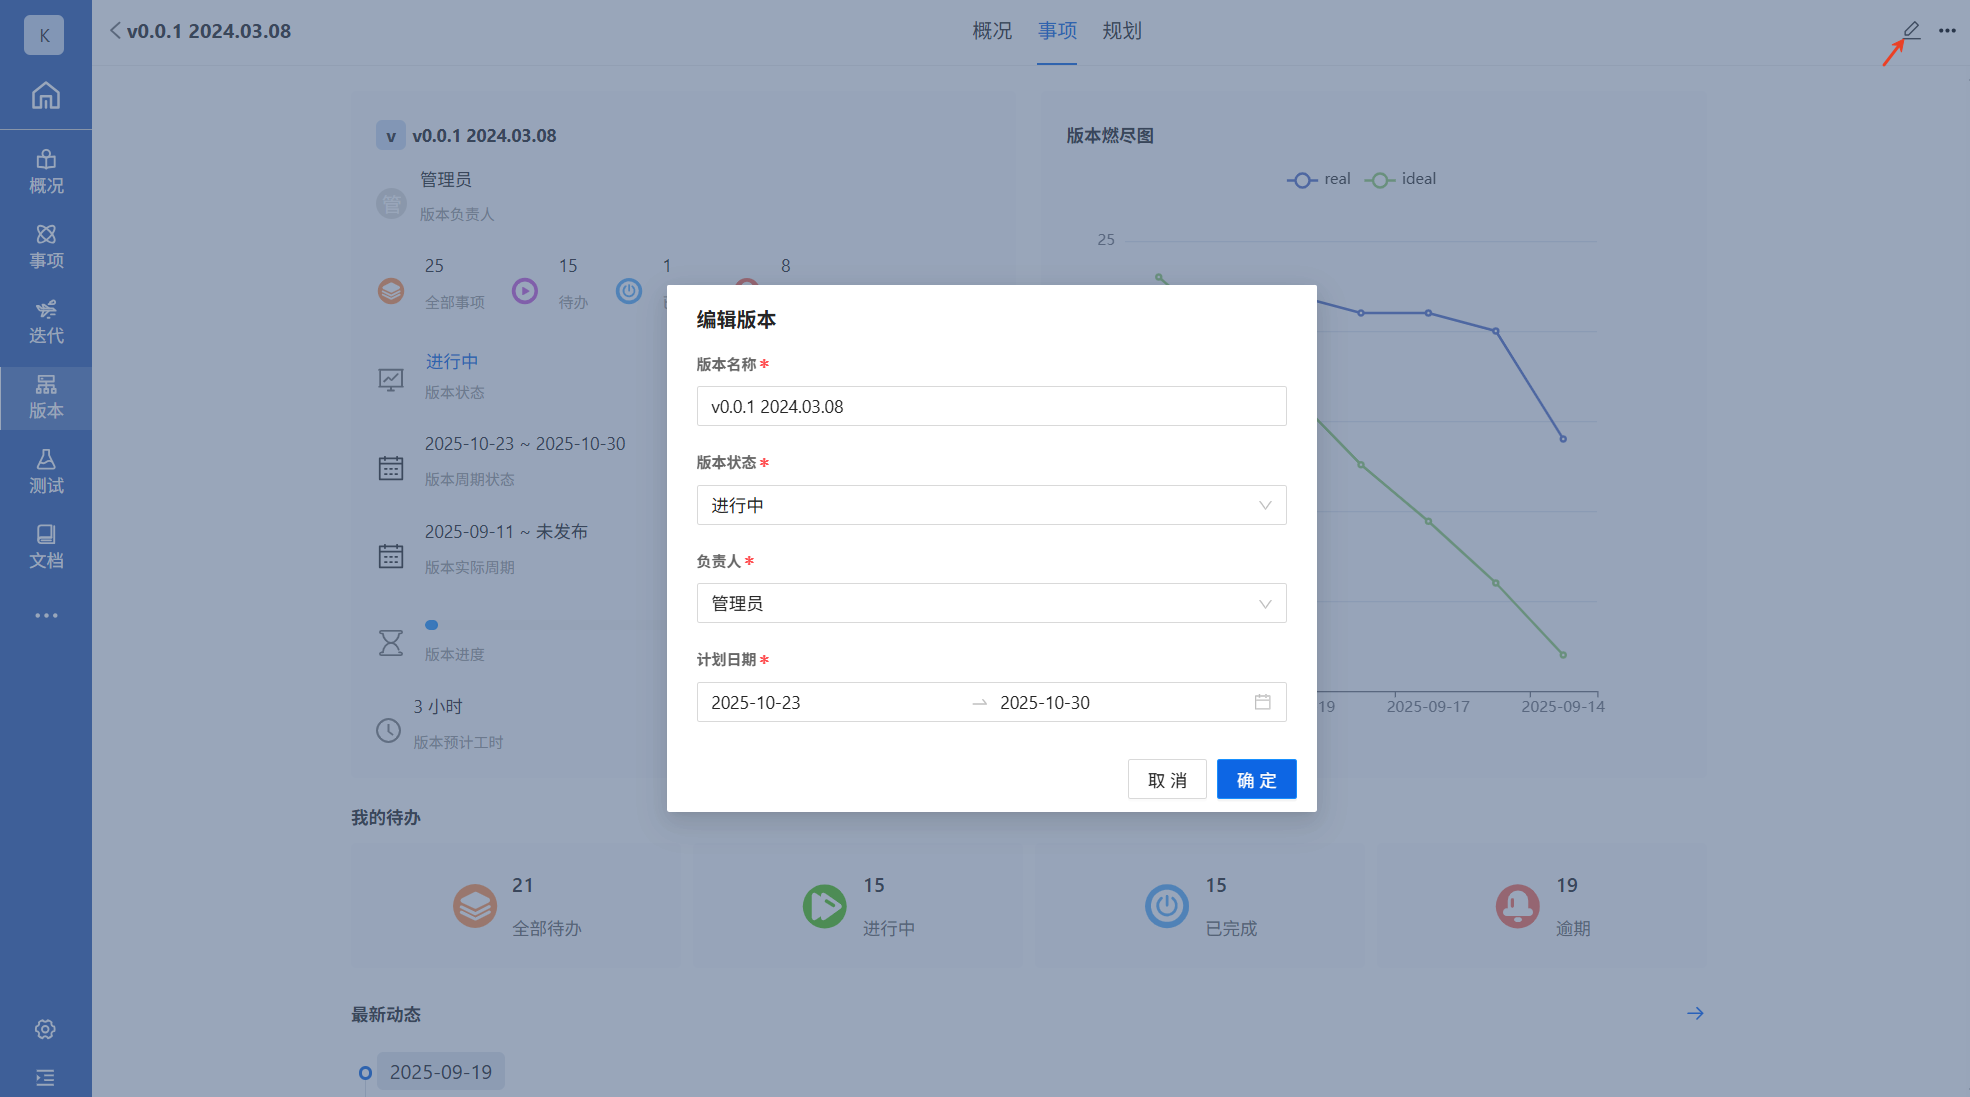Screen dimensions: 1970x1097
Task: Click the 确定 confirm button
Action: 1256,780
